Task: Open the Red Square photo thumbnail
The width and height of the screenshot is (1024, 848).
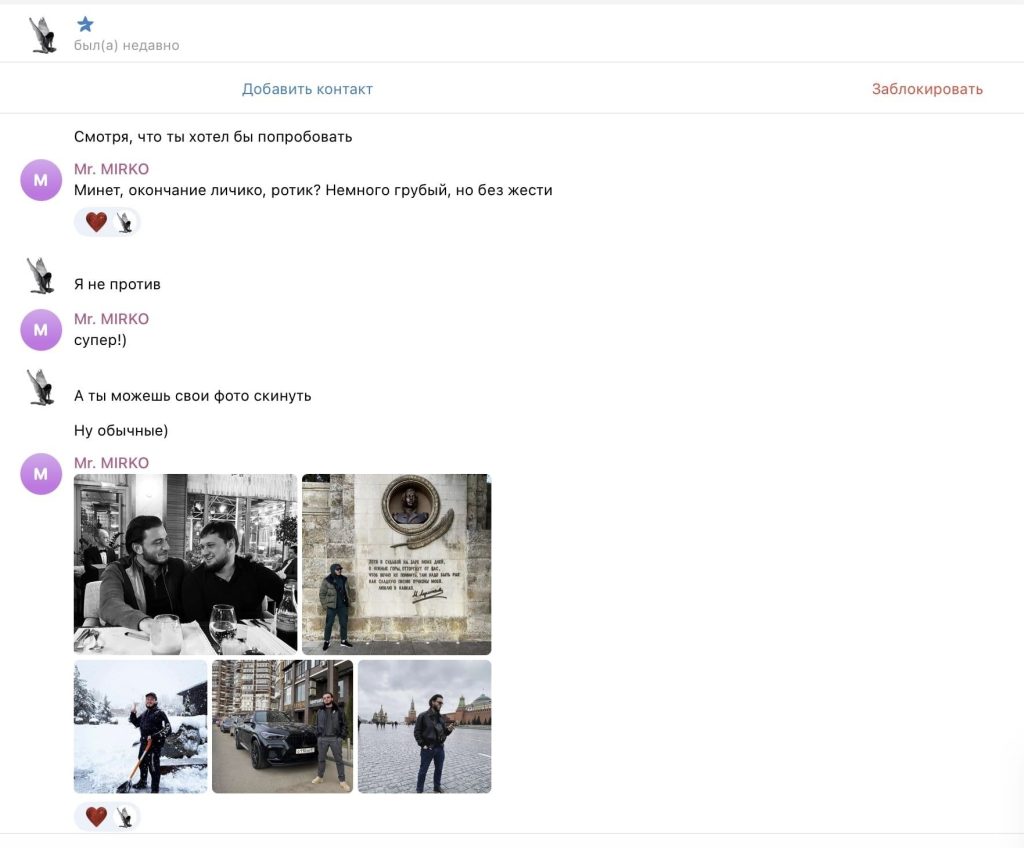Action: pyautogui.click(x=424, y=726)
